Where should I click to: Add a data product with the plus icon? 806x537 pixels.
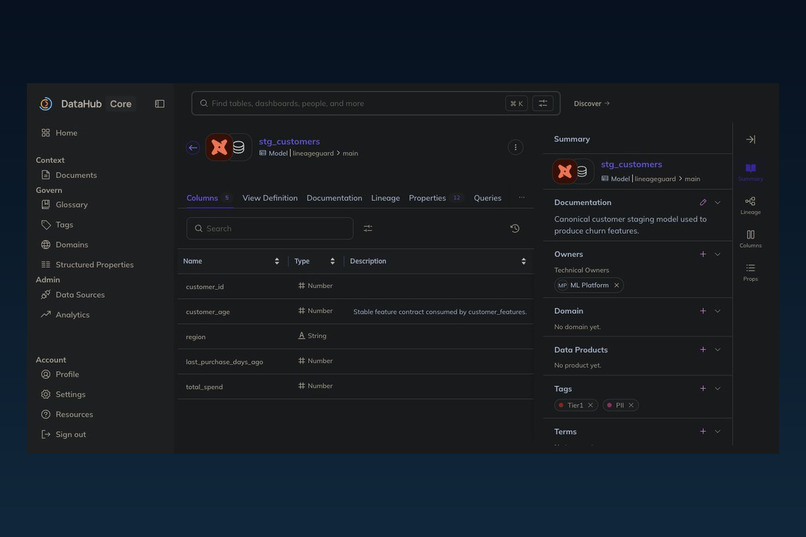pos(703,349)
